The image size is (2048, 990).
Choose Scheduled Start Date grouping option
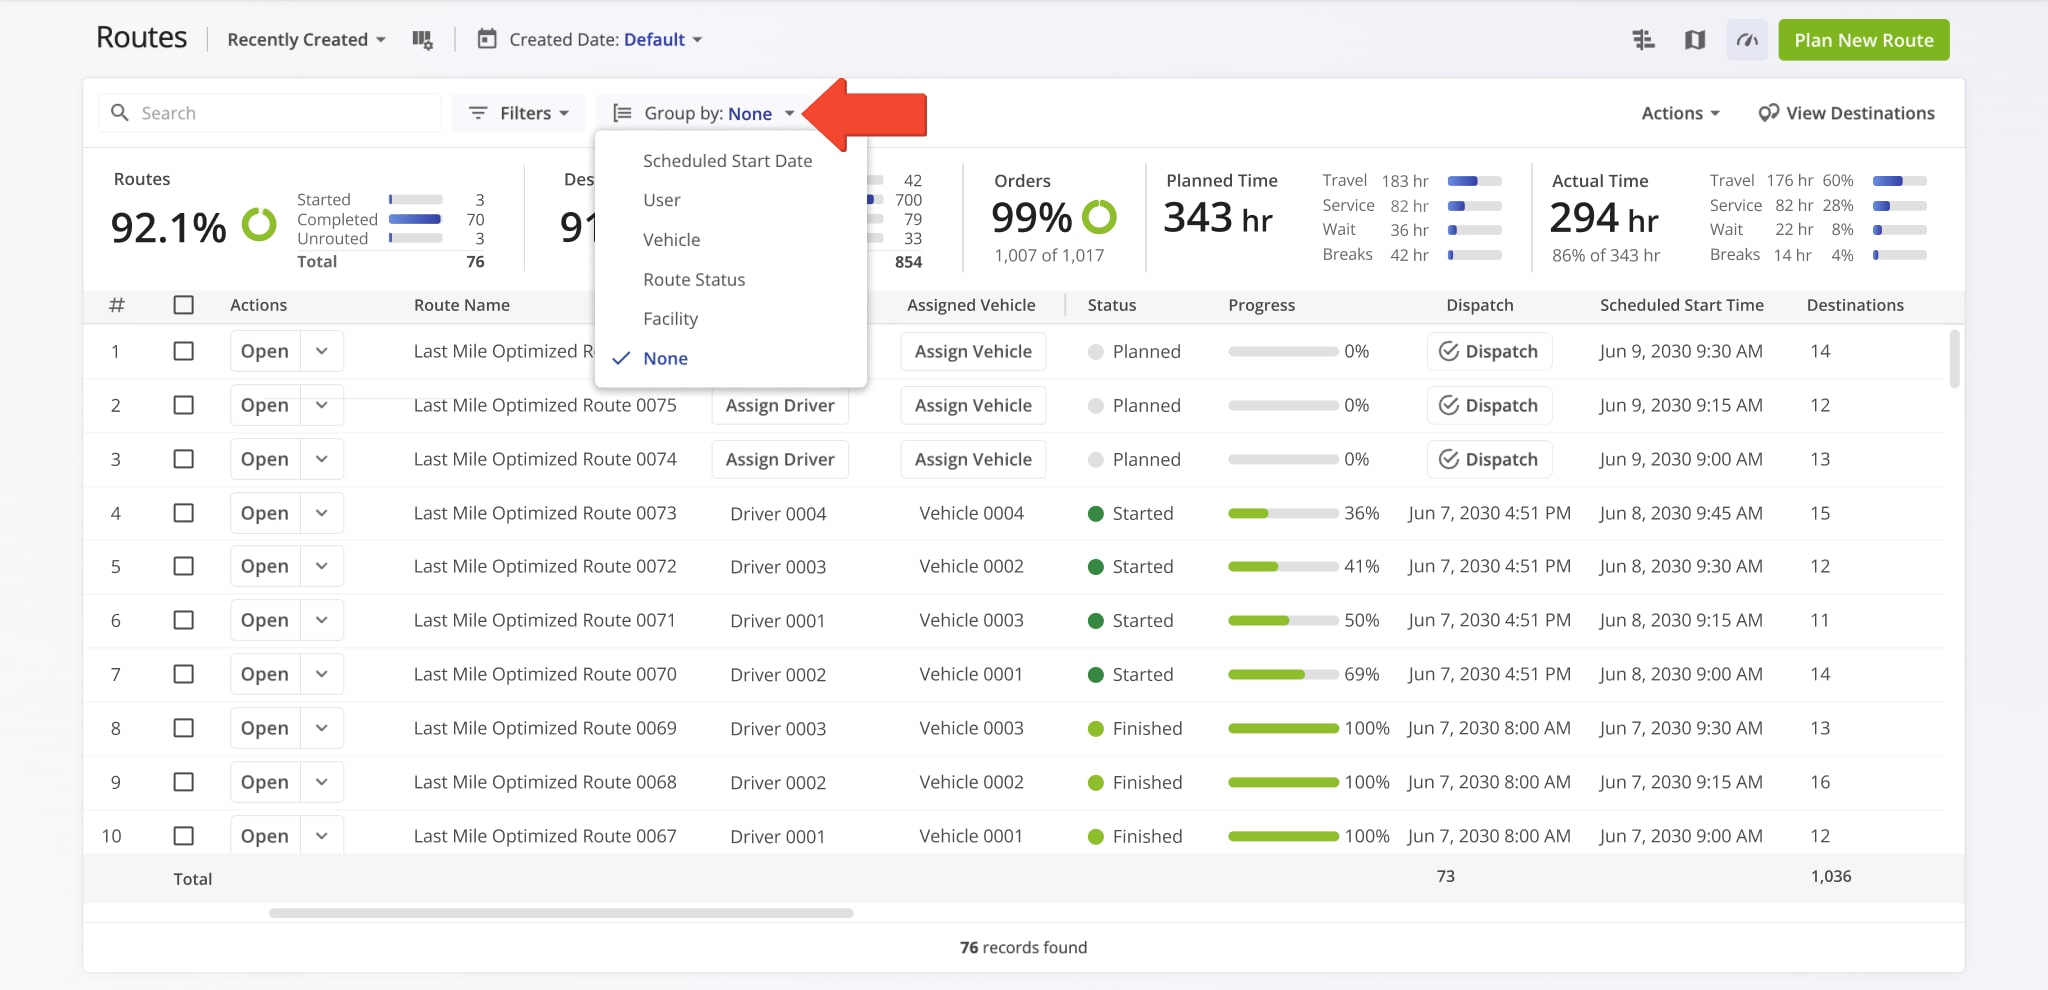[727, 160]
